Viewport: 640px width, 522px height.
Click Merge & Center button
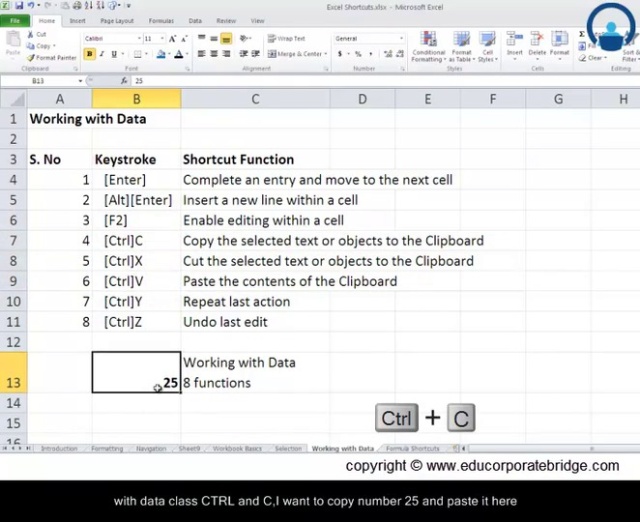coord(296,54)
